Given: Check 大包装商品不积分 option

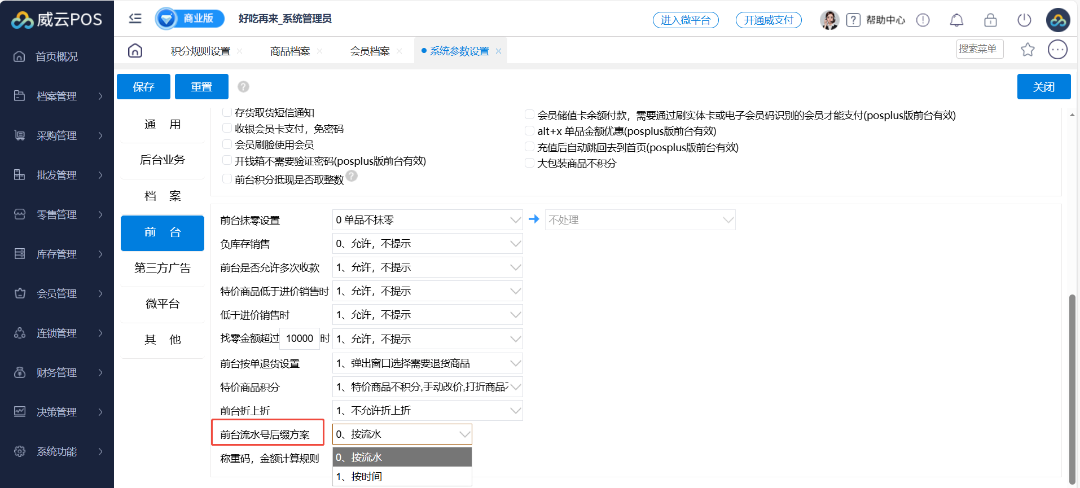Looking at the screenshot, I should 528,162.
